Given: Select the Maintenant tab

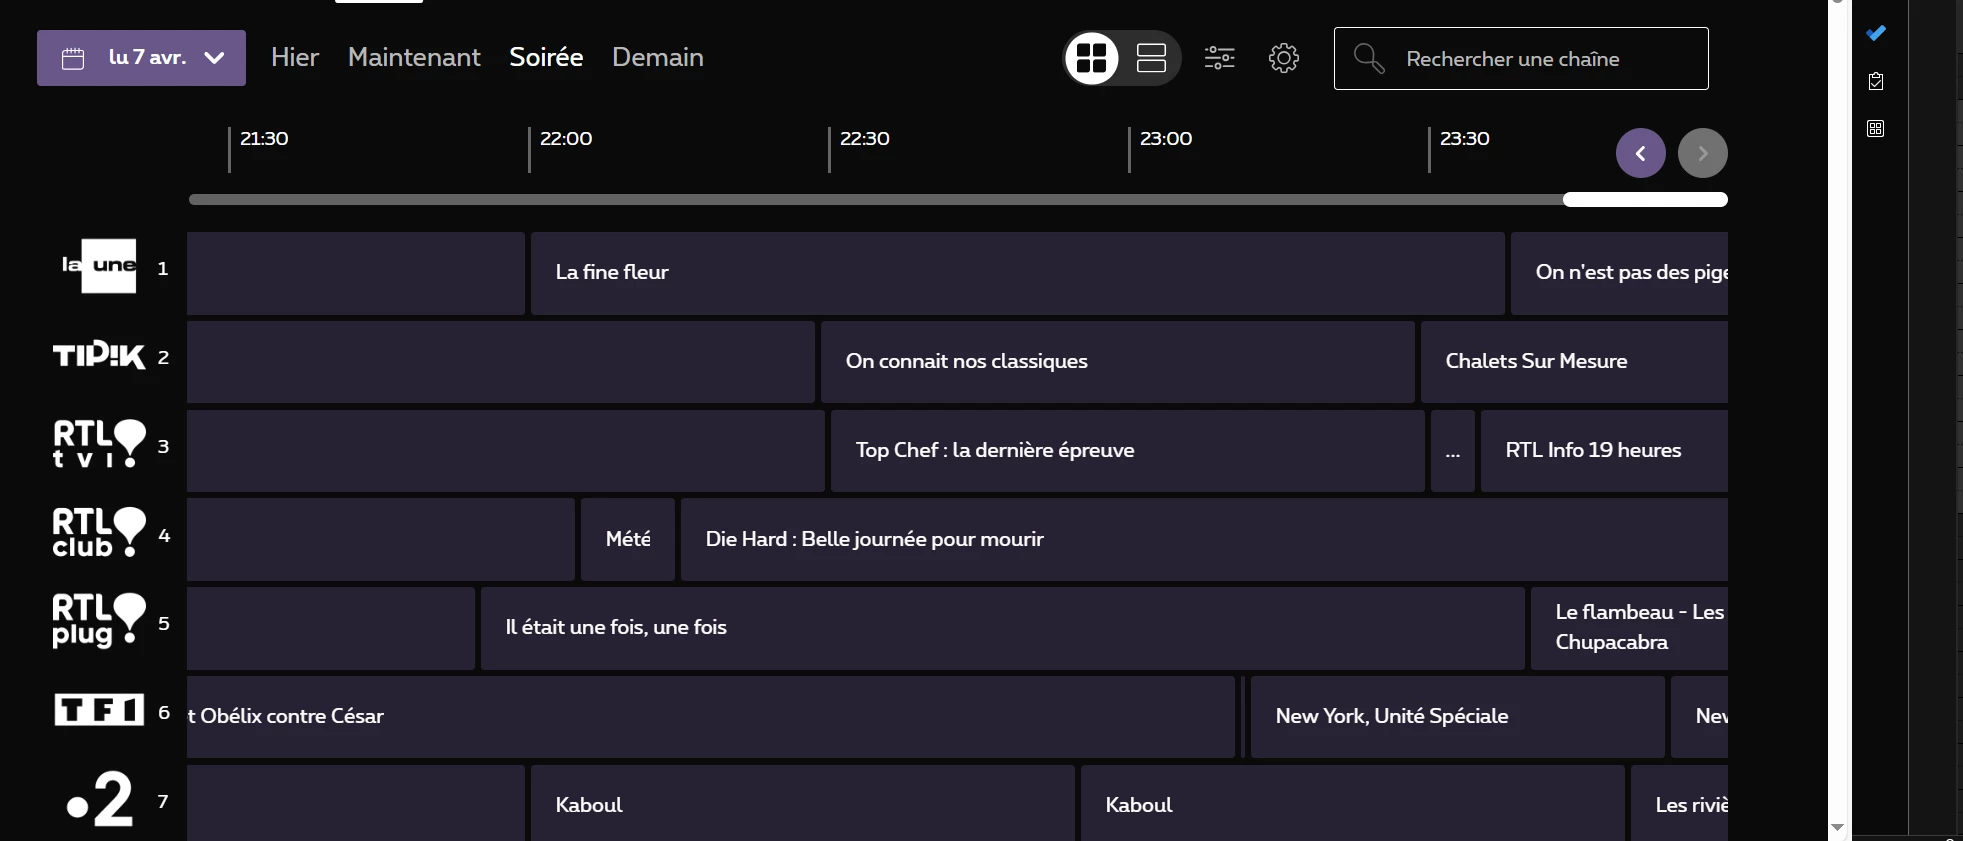Looking at the screenshot, I should (x=414, y=57).
